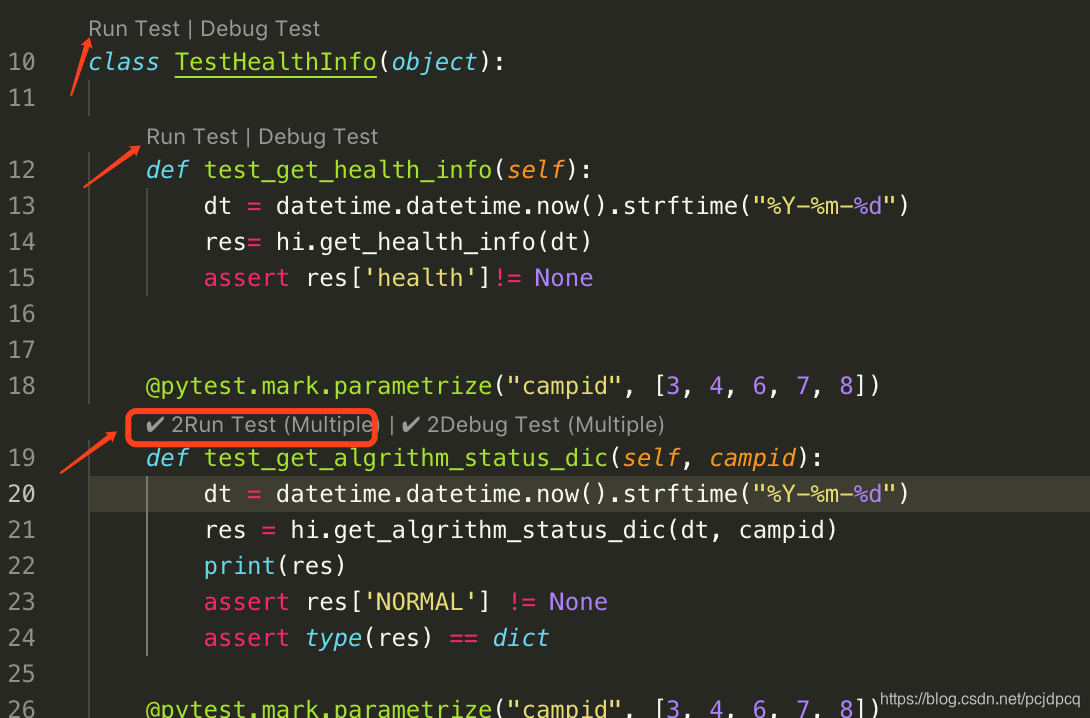Screen dimensions: 1090x718
Task: Click the class name TestHealthInfo
Action: click(x=275, y=62)
